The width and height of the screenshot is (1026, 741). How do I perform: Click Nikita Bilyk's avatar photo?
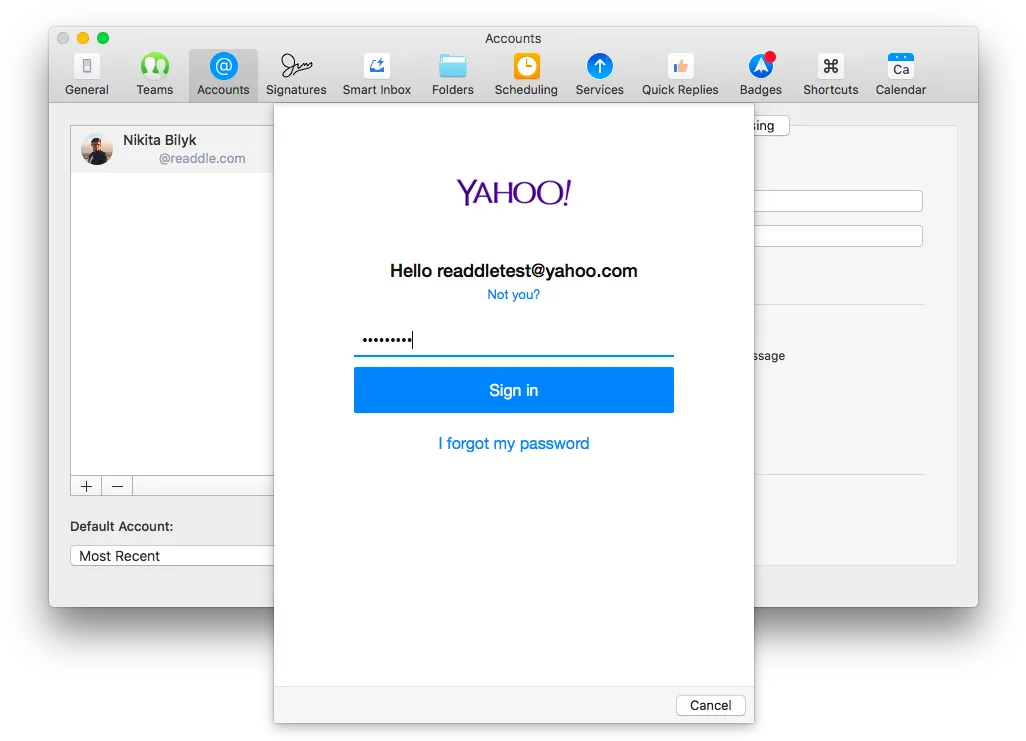(97, 149)
